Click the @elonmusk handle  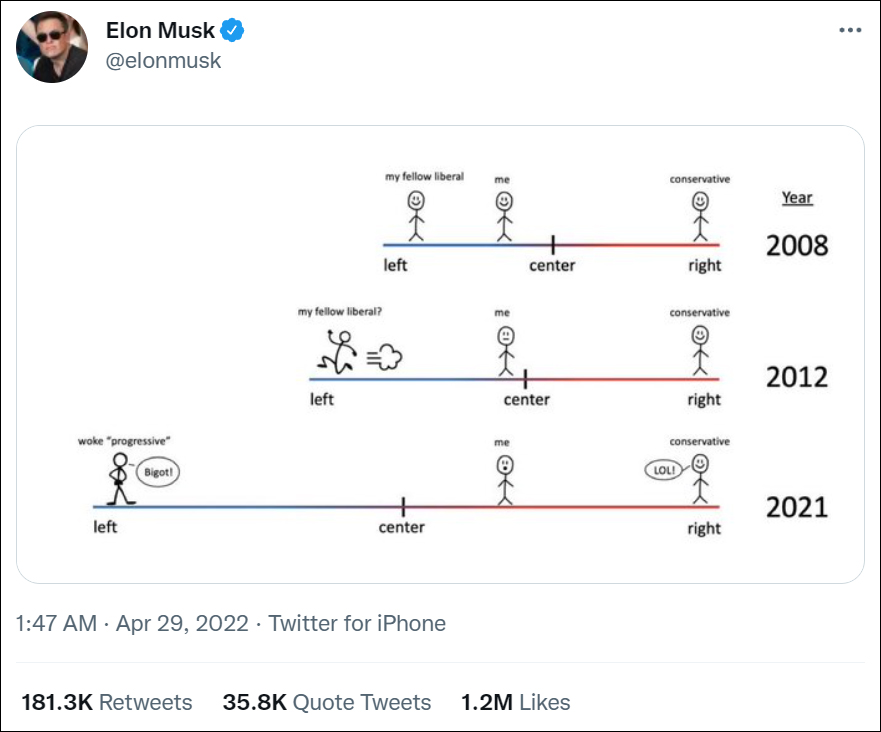[164, 61]
